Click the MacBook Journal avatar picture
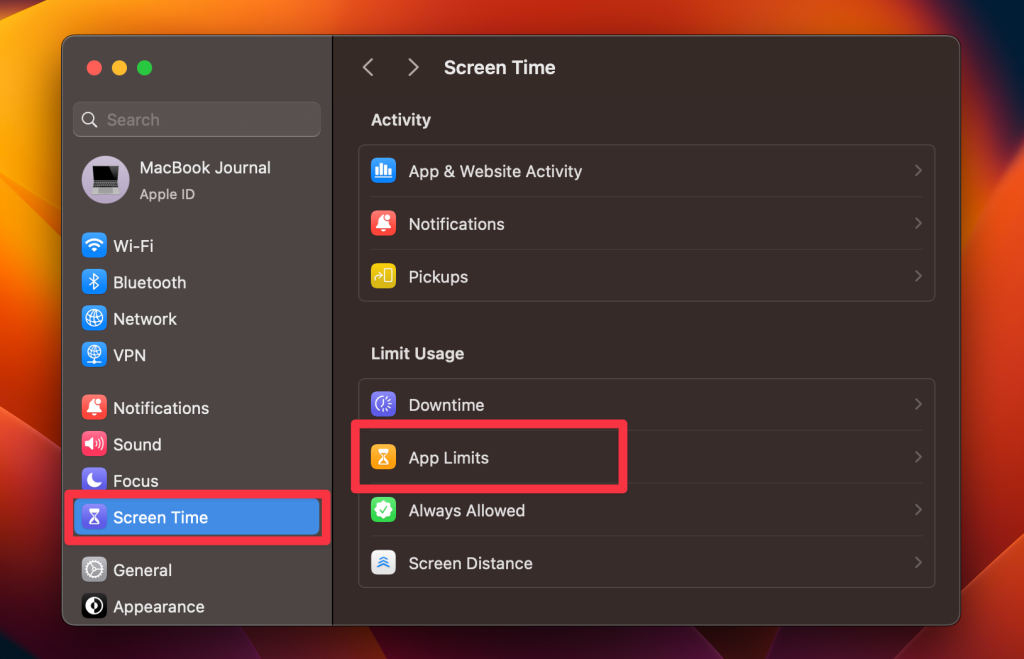1024x659 pixels. (x=105, y=180)
